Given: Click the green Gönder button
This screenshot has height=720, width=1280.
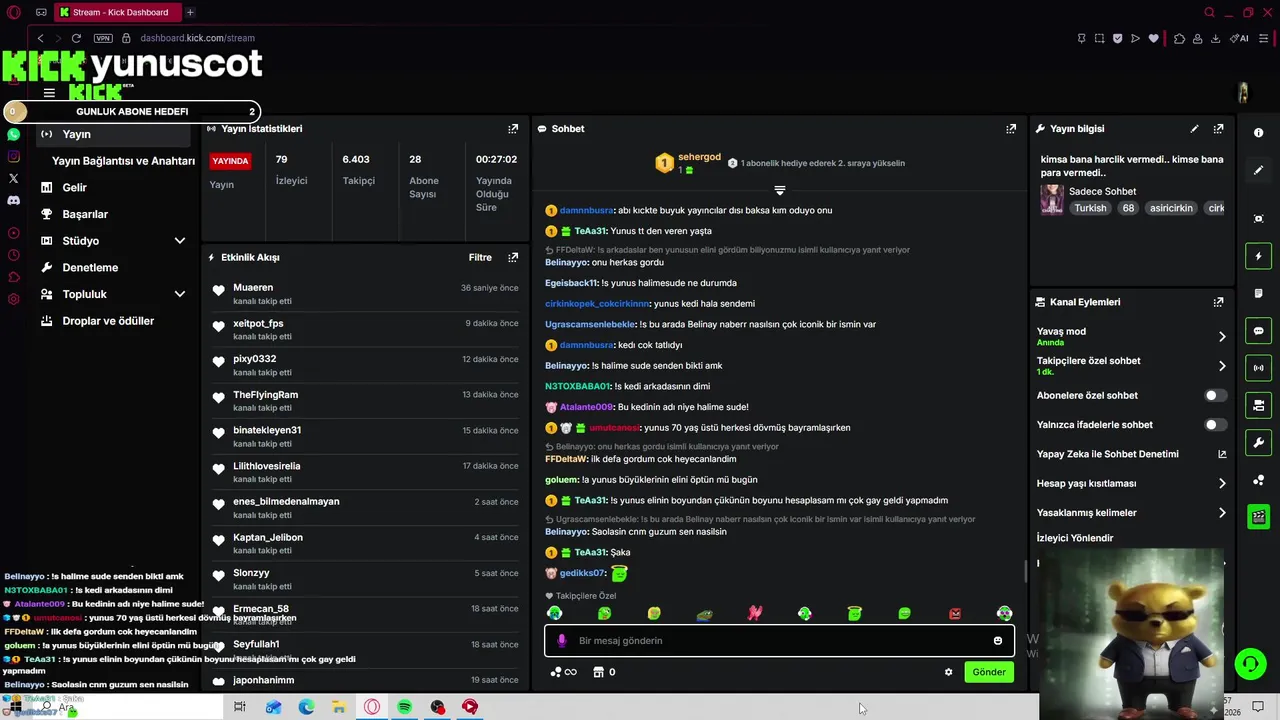Looking at the screenshot, I should (x=989, y=672).
